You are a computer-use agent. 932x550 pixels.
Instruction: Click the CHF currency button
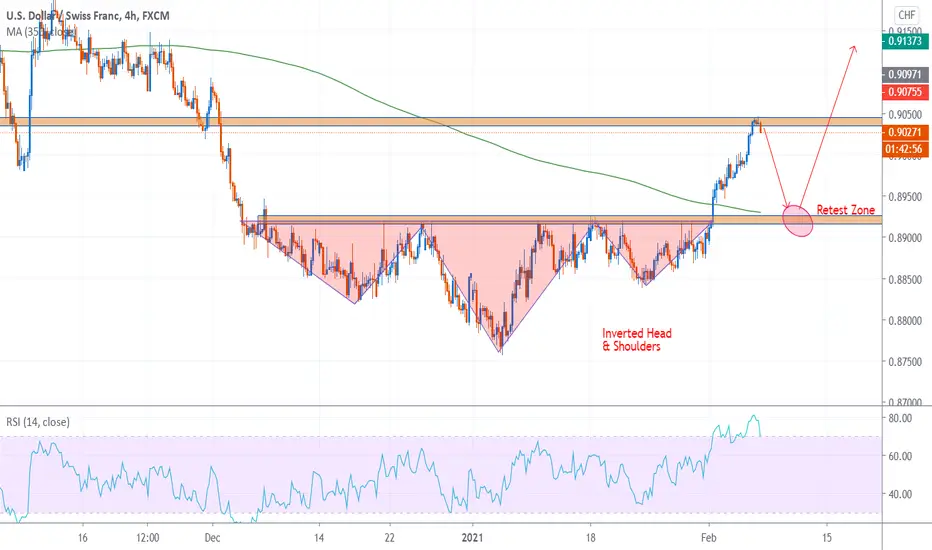pos(906,15)
